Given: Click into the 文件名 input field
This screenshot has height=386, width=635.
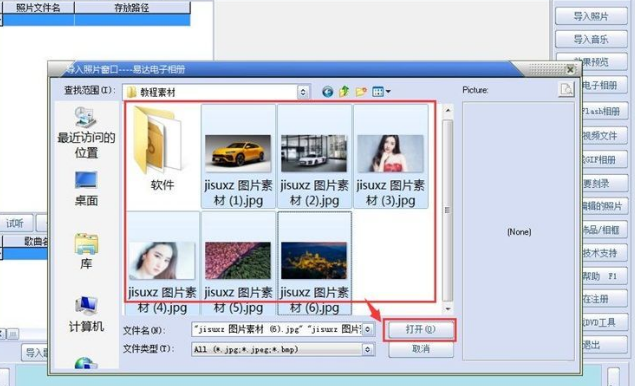Looking at the screenshot, I should click(x=277, y=329).
